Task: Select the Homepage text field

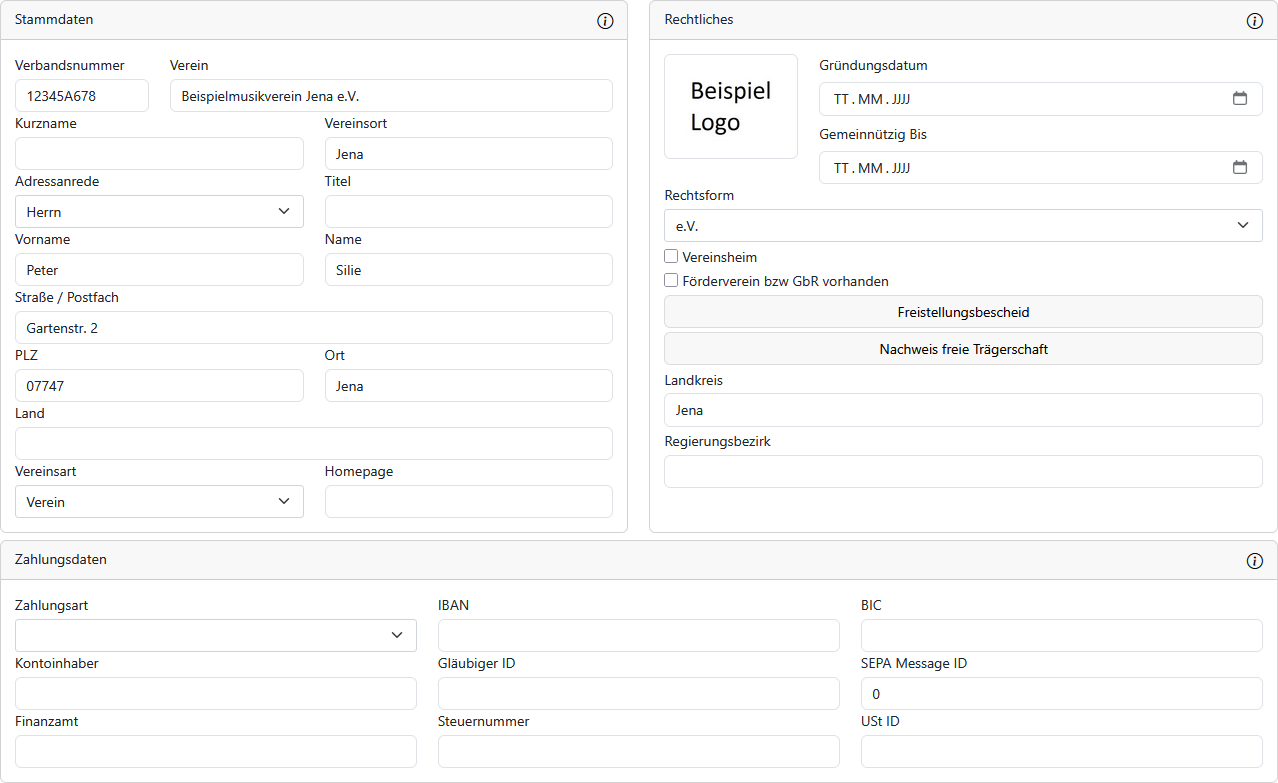Action: [x=468, y=502]
